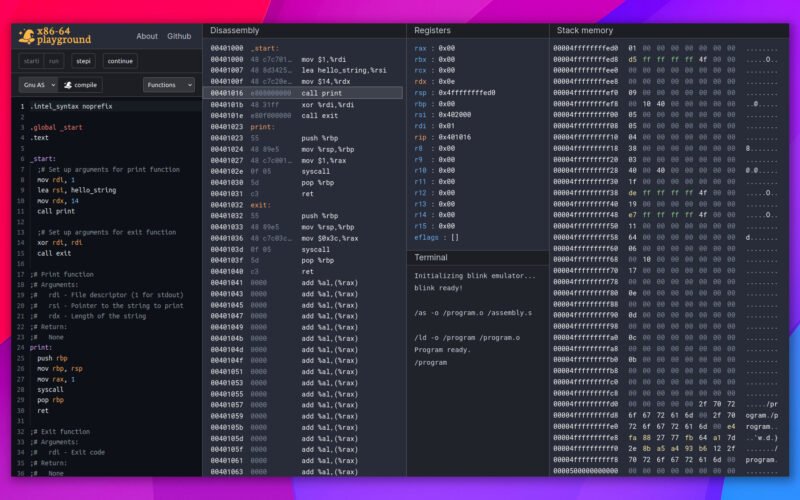Click the compile button with its icon
800x500 pixels.
(81, 85)
